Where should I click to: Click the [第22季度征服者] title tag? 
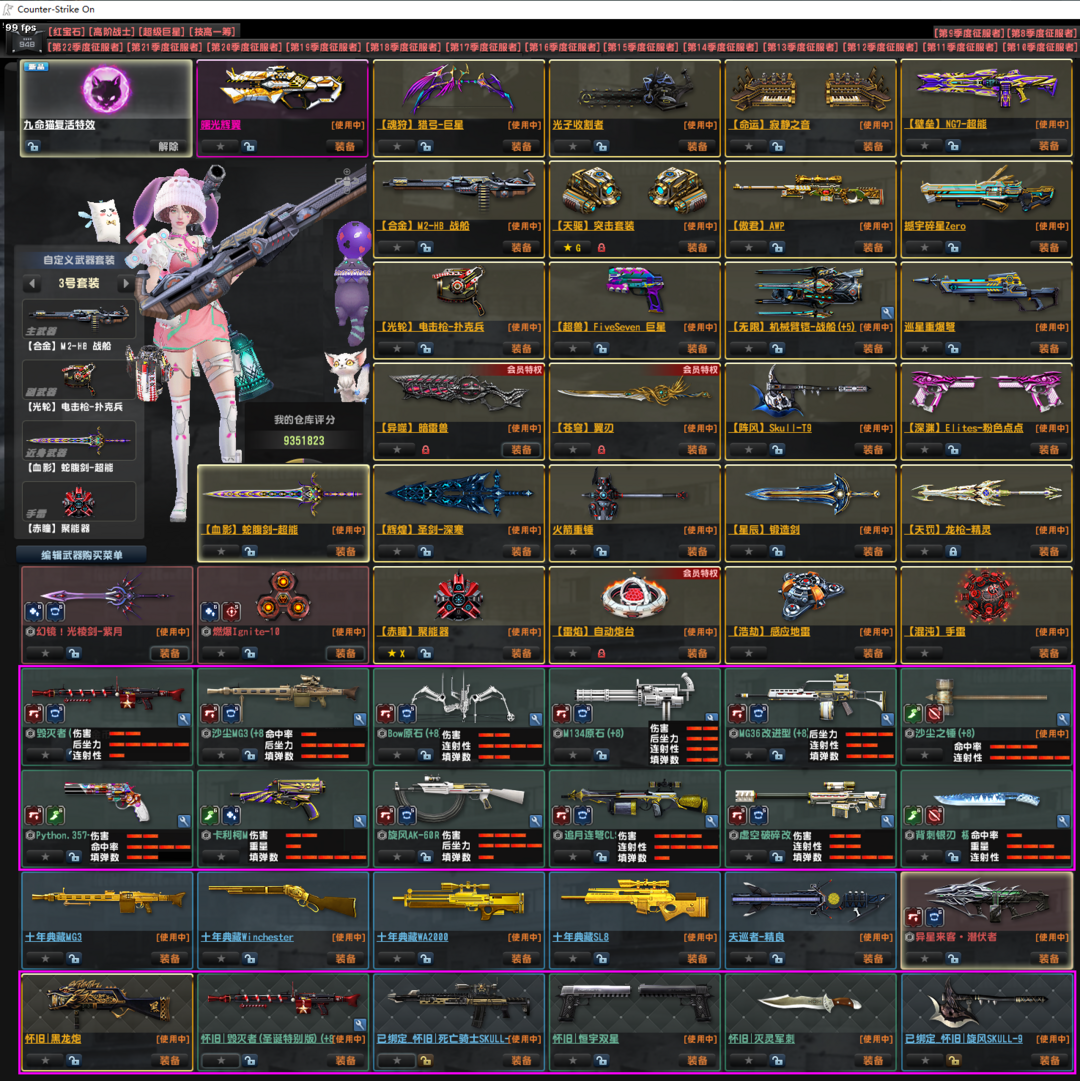(85, 47)
